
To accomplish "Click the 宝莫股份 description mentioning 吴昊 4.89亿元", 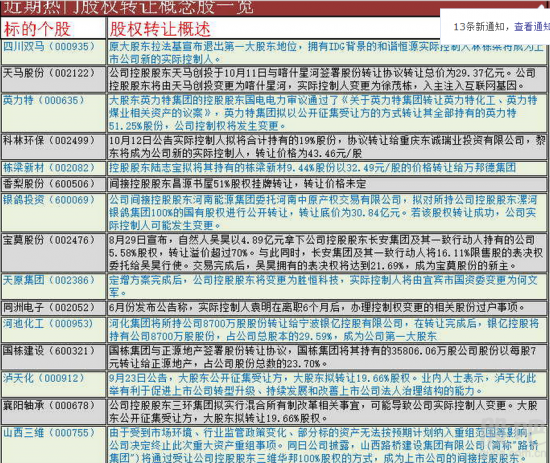I will point(326,253).
